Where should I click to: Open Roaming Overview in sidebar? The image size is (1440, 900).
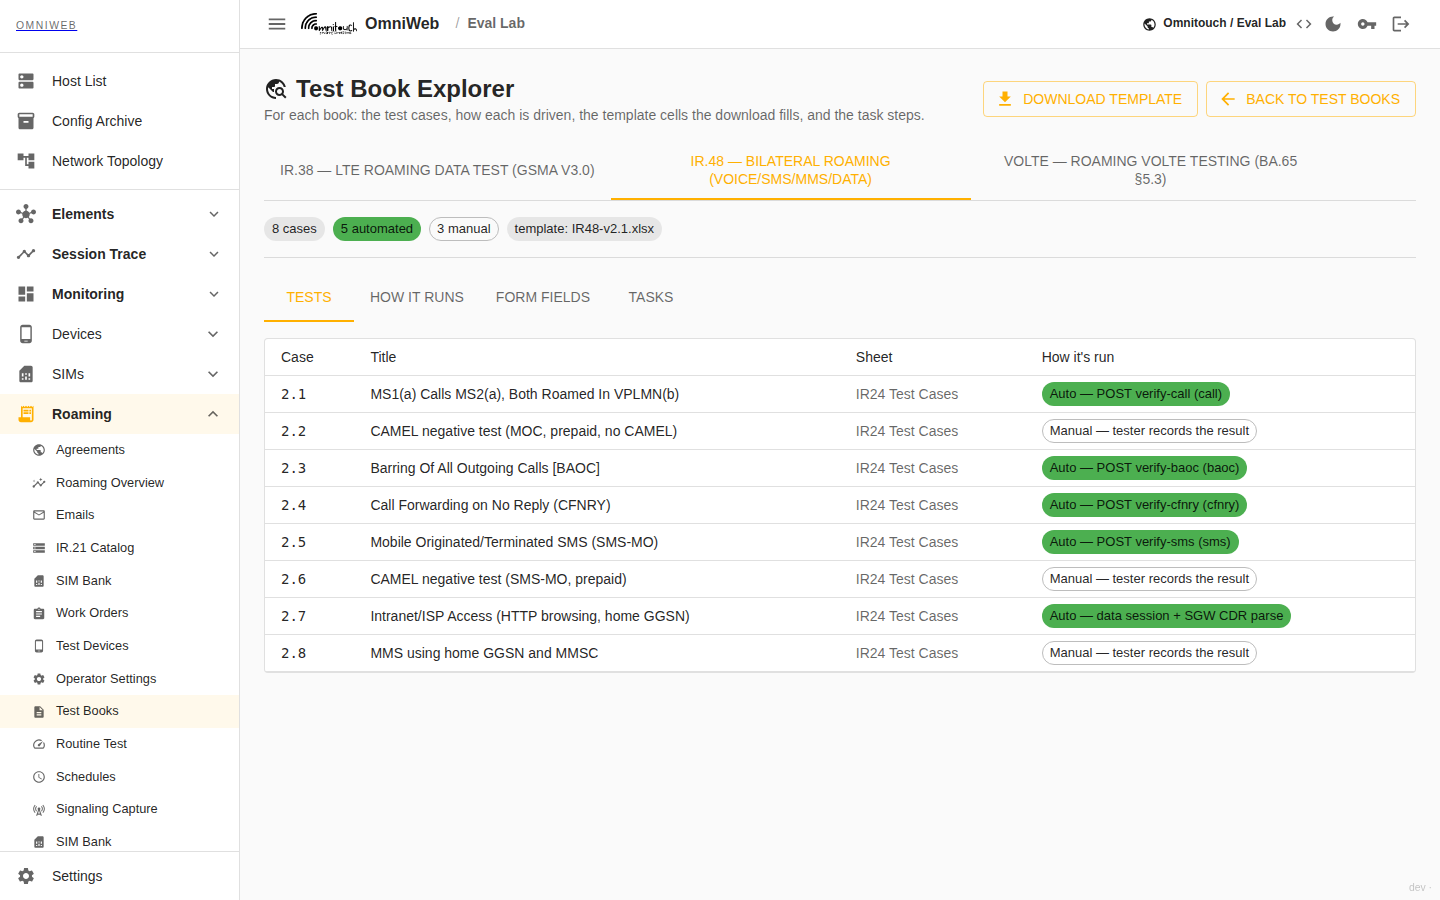tap(120, 483)
